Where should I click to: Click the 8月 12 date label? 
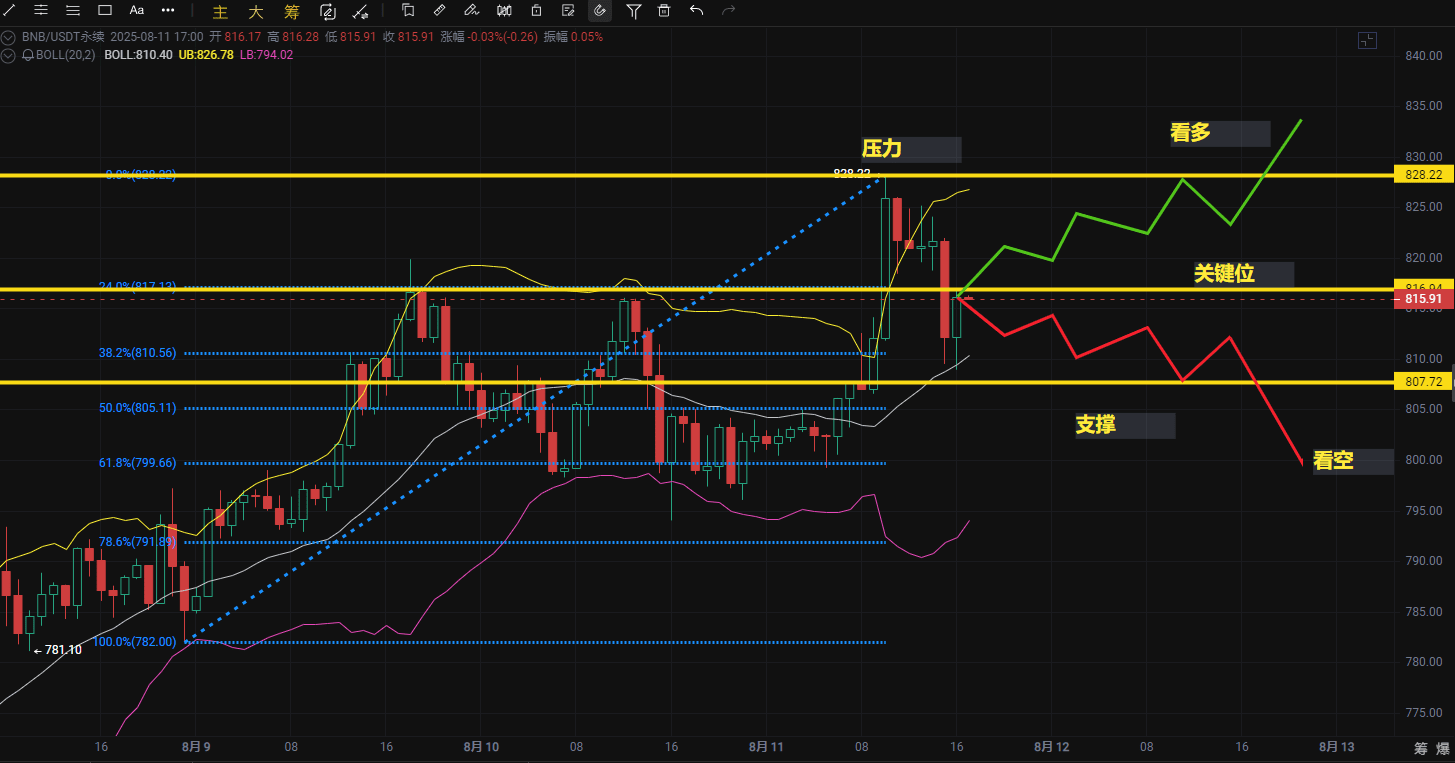pyautogui.click(x=1051, y=747)
